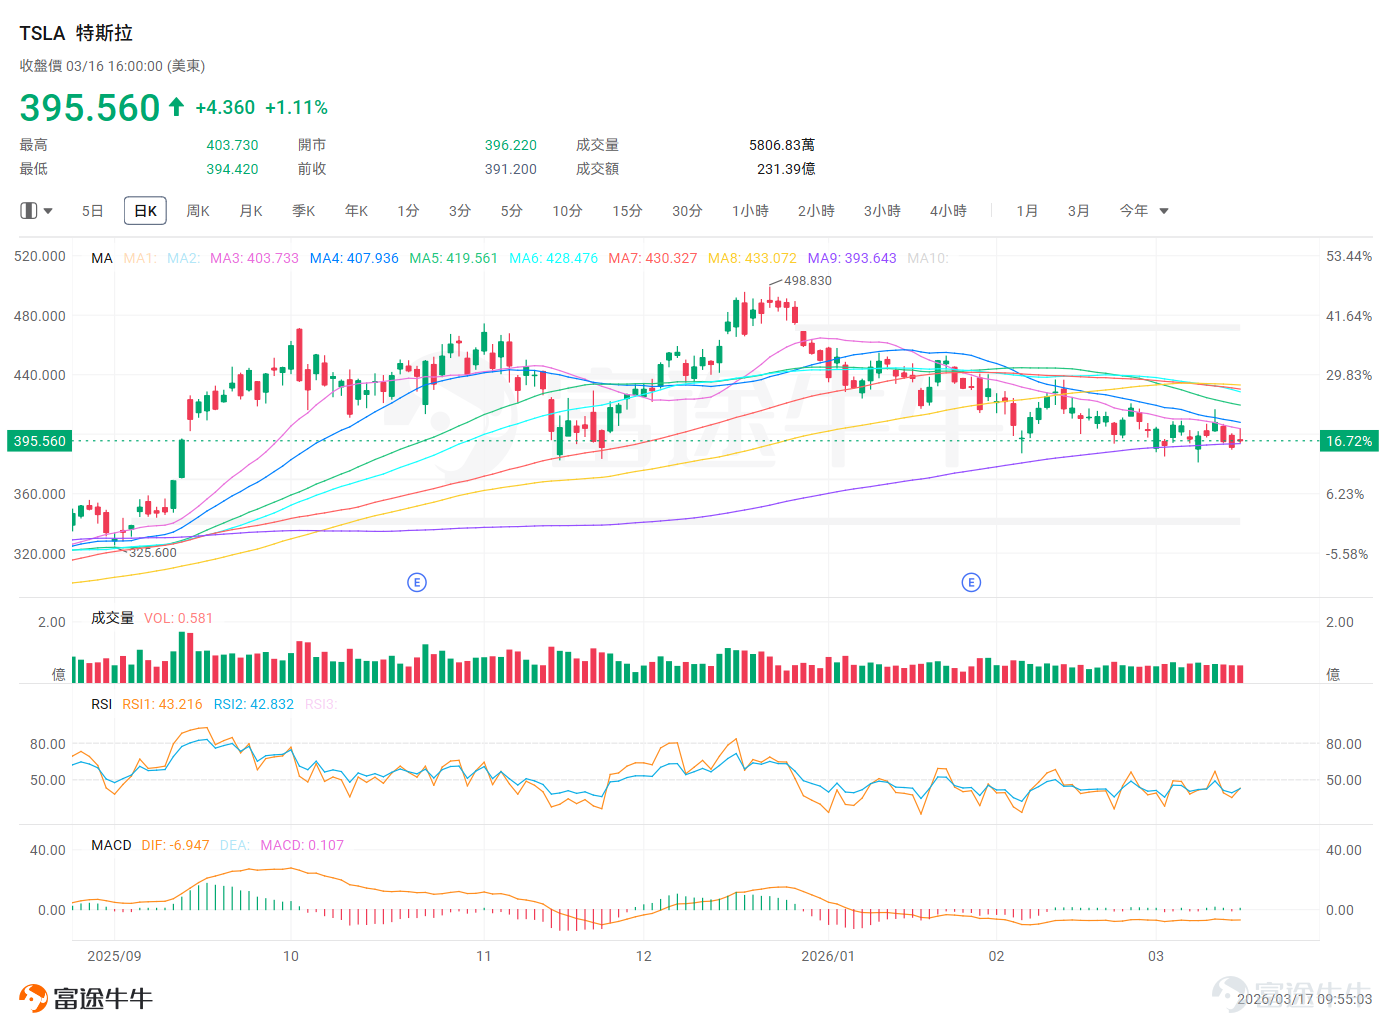Click the 開市 value 396.220
Viewport: 1392px width, 1031px height.
click(511, 145)
